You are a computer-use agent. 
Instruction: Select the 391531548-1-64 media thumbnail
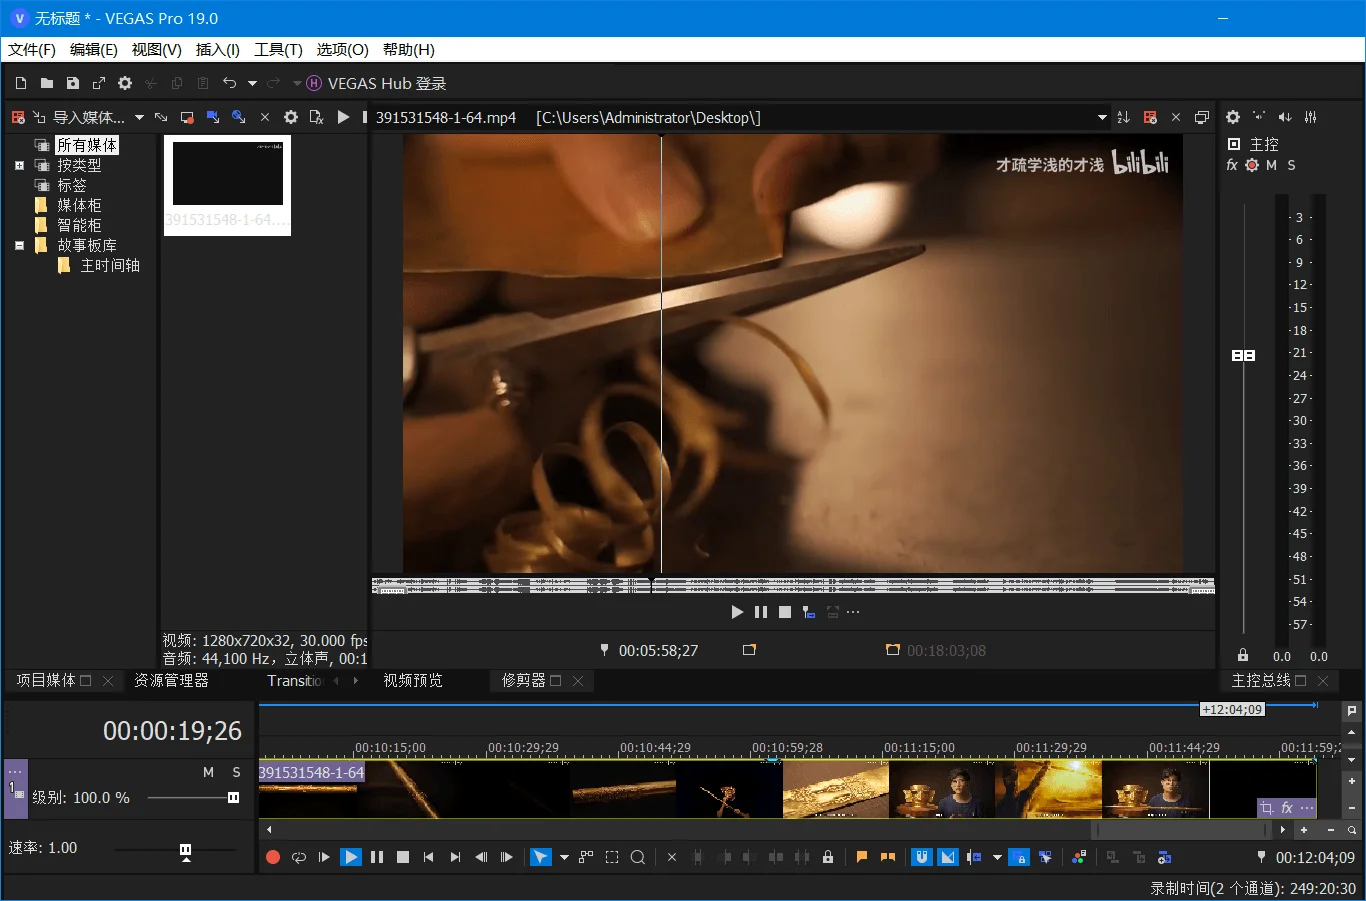226,175
